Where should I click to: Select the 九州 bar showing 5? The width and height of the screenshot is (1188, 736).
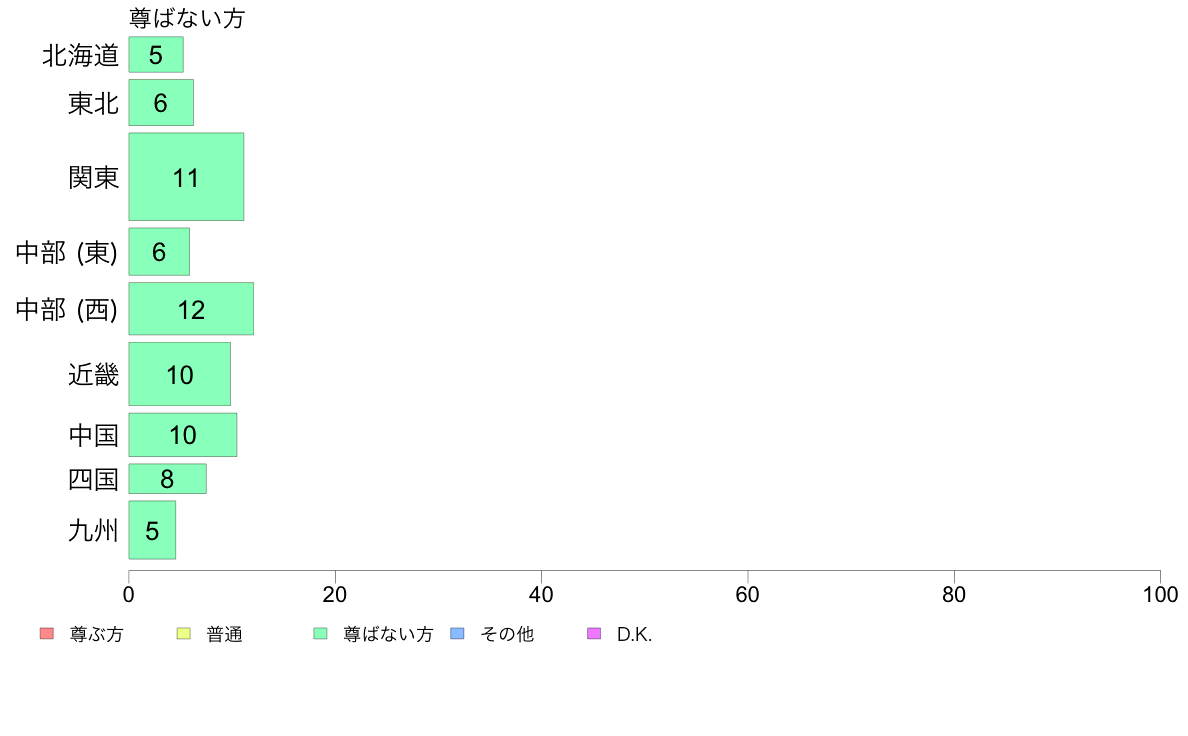point(152,530)
